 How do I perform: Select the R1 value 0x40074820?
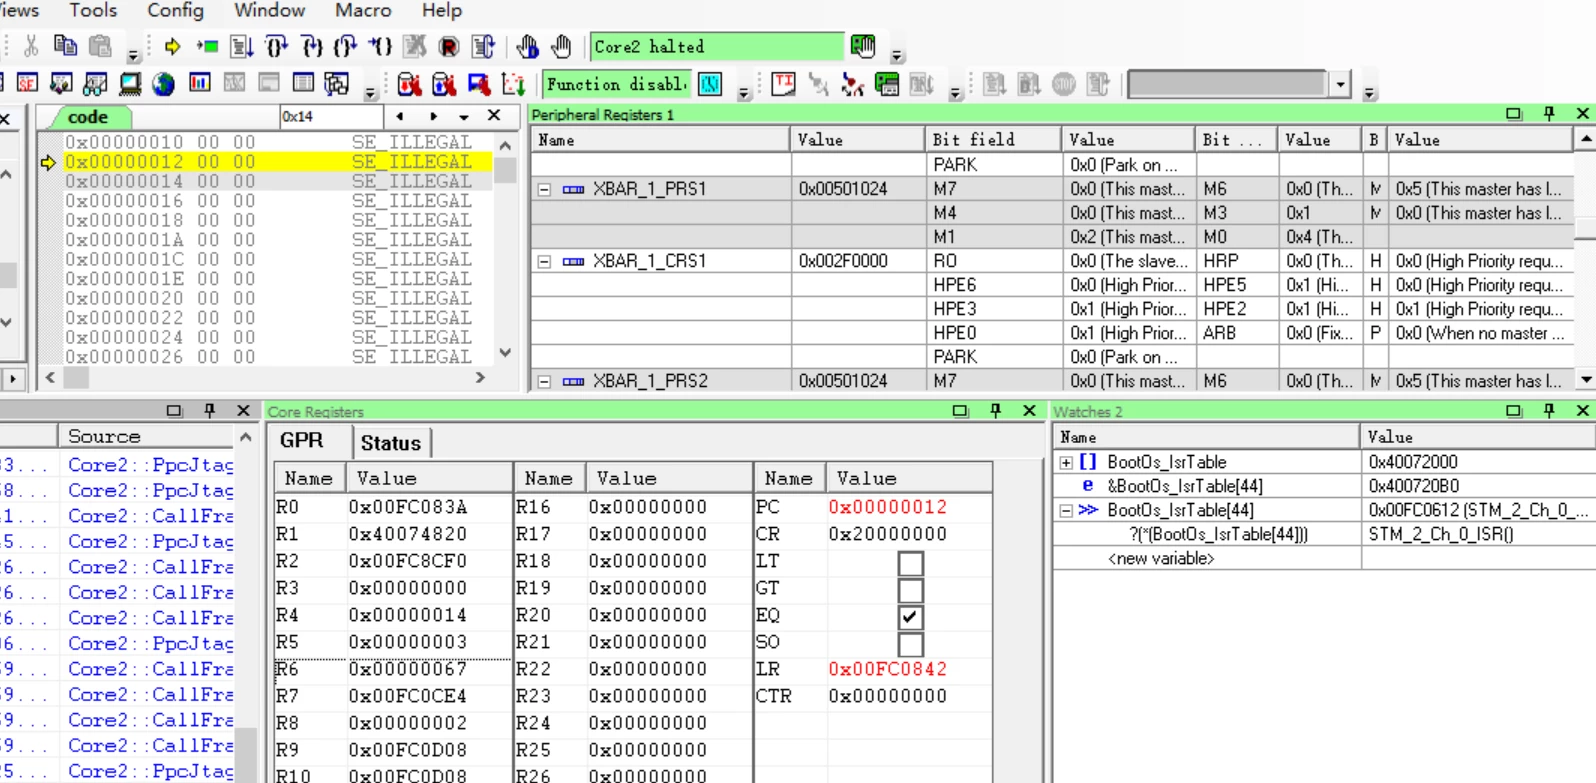407,534
